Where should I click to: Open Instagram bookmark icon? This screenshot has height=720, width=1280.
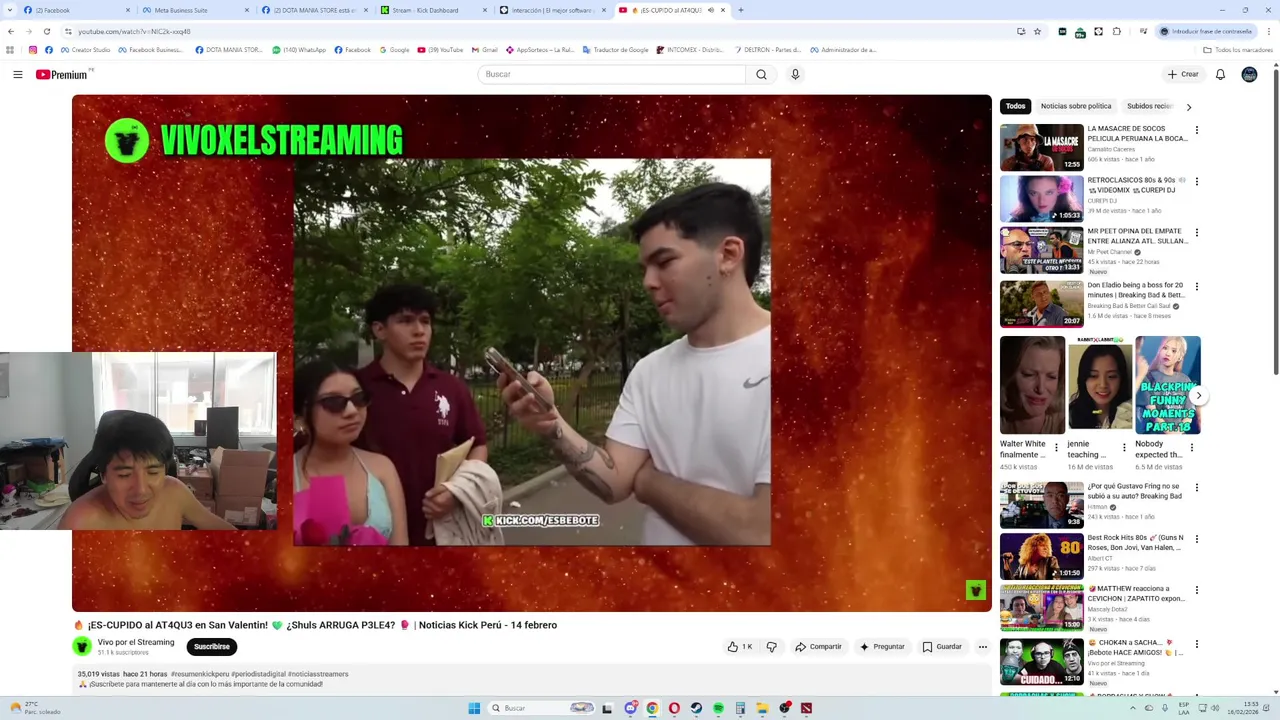click(x=33, y=50)
